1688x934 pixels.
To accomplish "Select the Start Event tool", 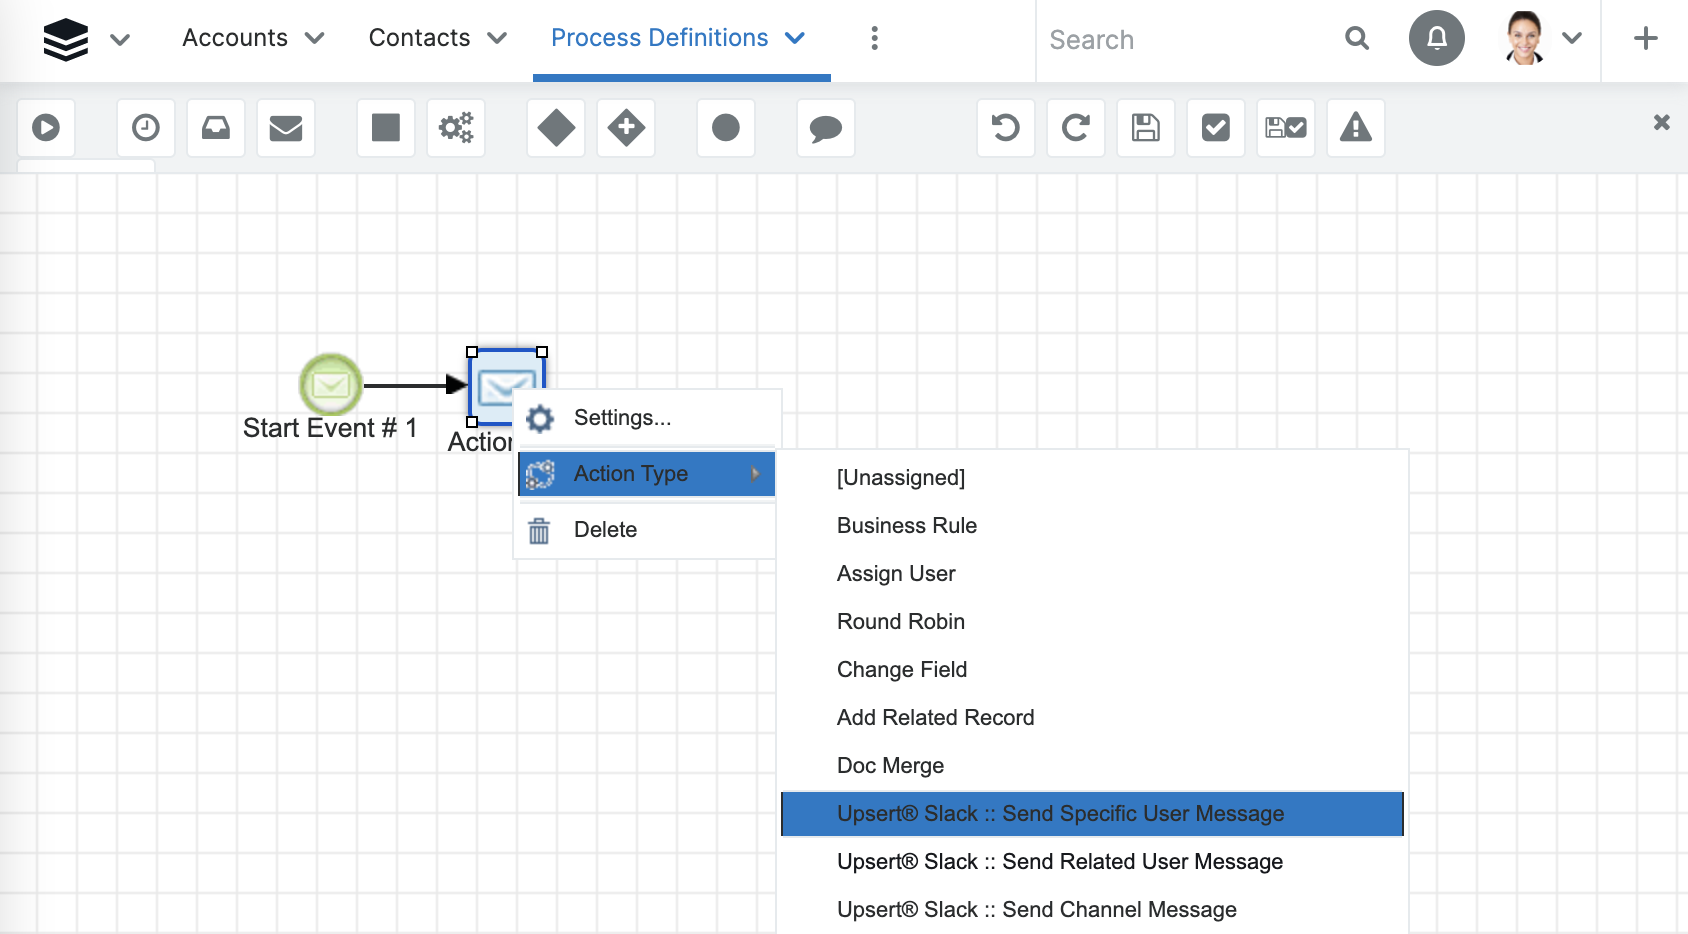I will pos(46,128).
